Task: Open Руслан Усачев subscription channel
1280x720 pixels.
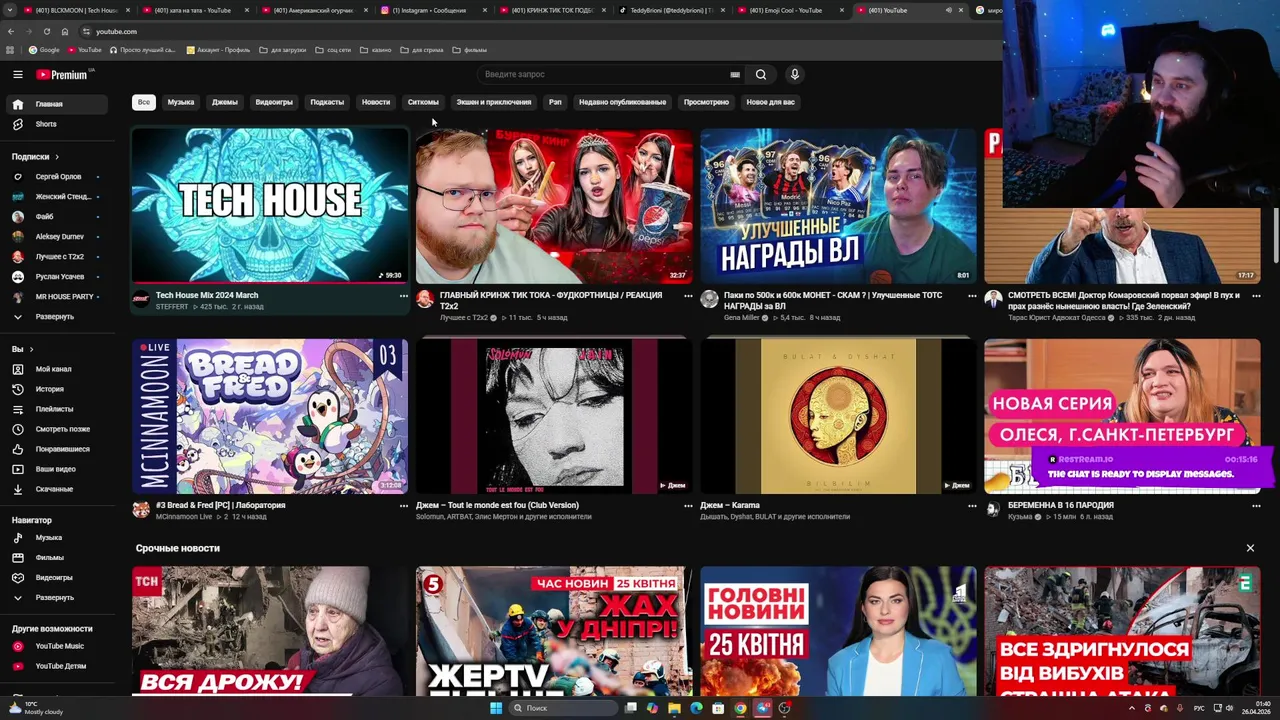Action: pos(57,276)
